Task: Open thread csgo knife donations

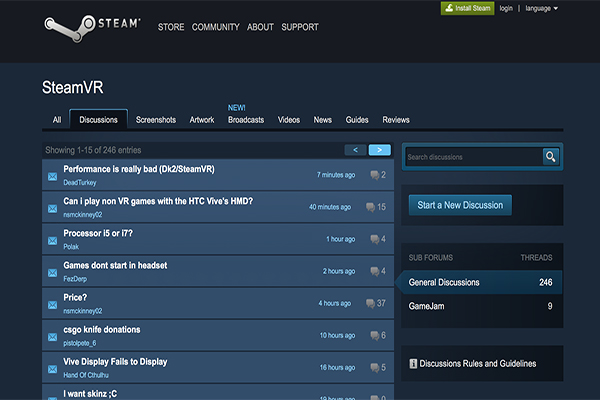Action: point(102,330)
